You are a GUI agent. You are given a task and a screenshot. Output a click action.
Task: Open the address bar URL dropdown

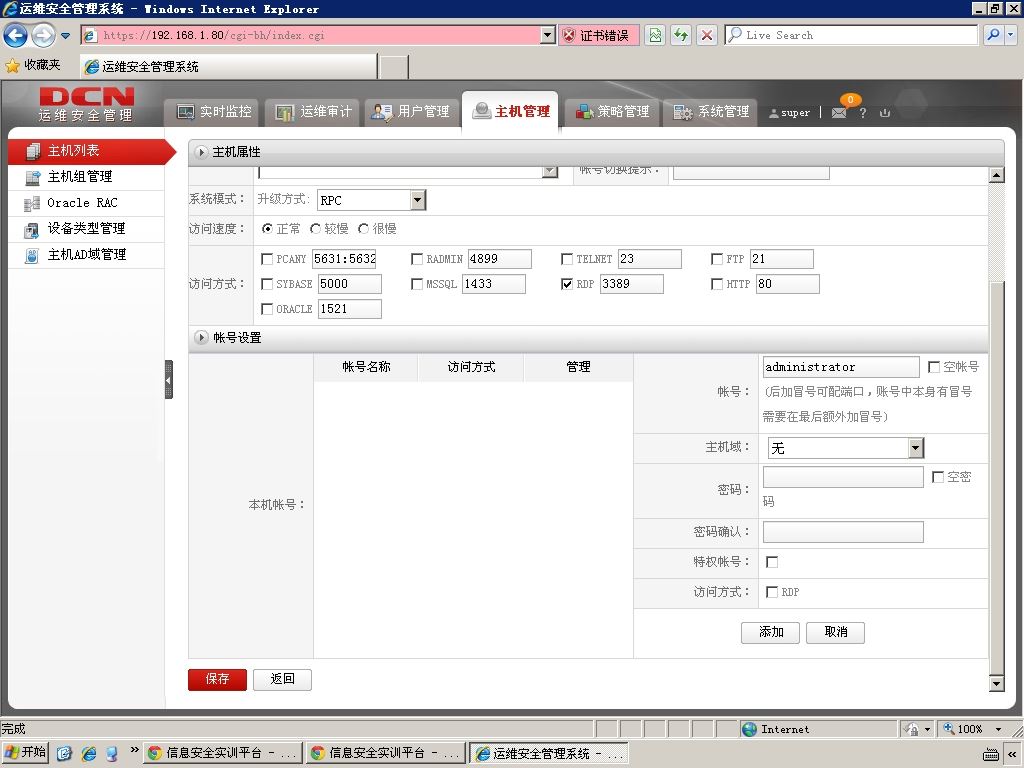(548, 35)
